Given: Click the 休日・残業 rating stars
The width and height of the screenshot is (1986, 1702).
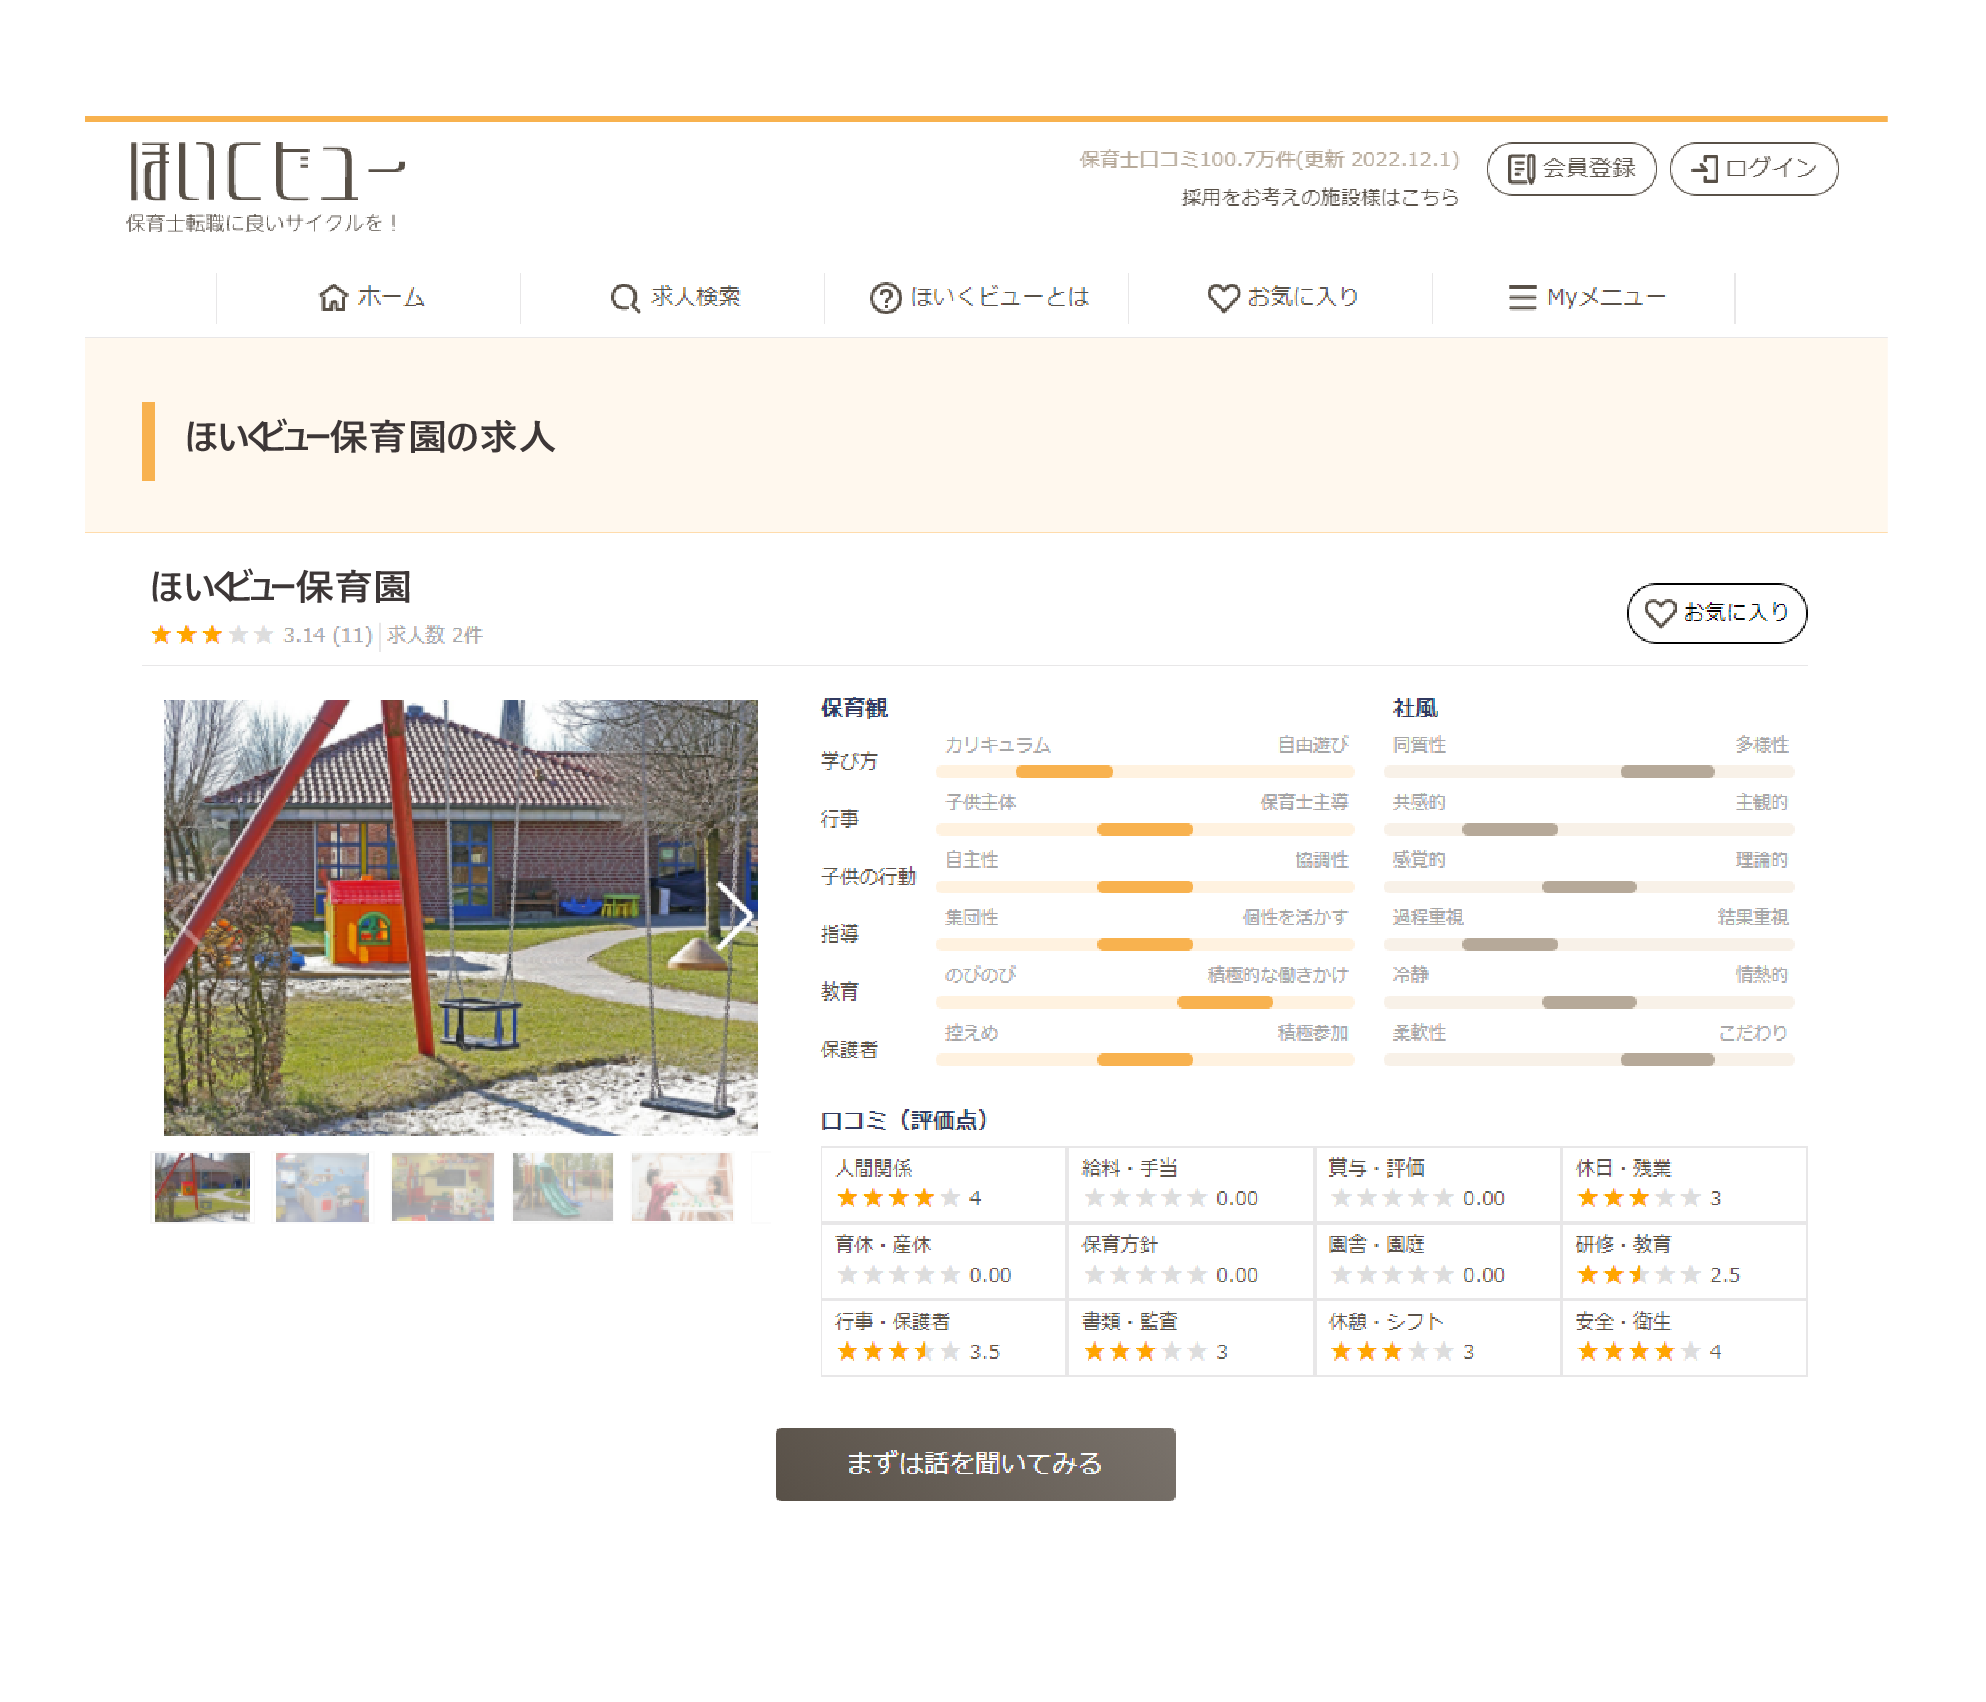Looking at the screenshot, I should pyautogui.click(x=1638, y=1198).
